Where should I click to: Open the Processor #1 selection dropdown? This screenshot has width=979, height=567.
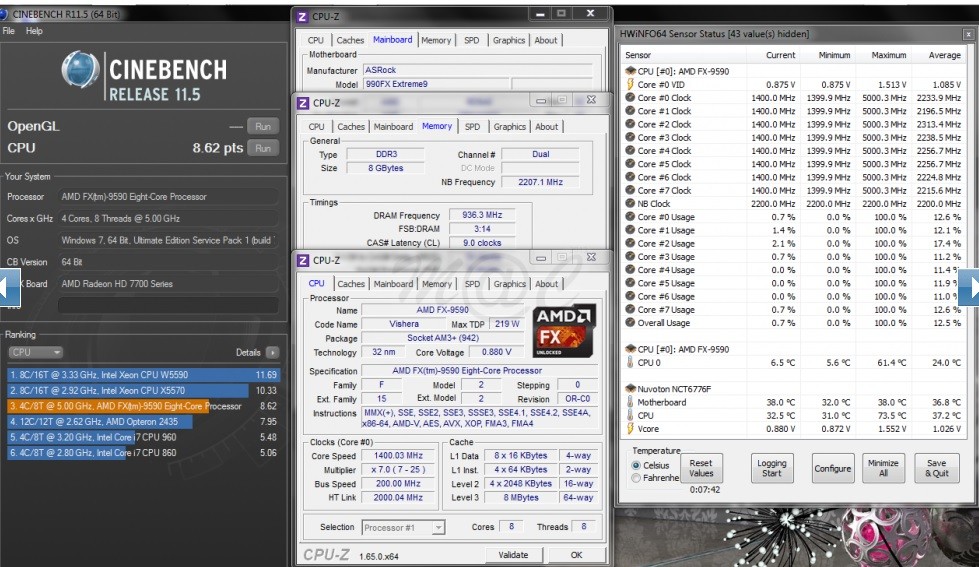point(403,527)
